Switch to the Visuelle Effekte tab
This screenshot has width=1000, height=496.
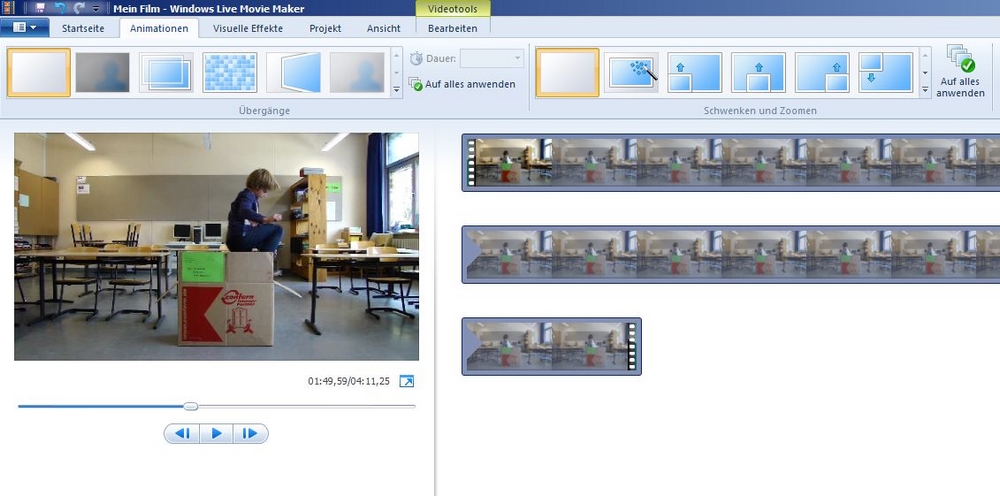coord(247,29)
